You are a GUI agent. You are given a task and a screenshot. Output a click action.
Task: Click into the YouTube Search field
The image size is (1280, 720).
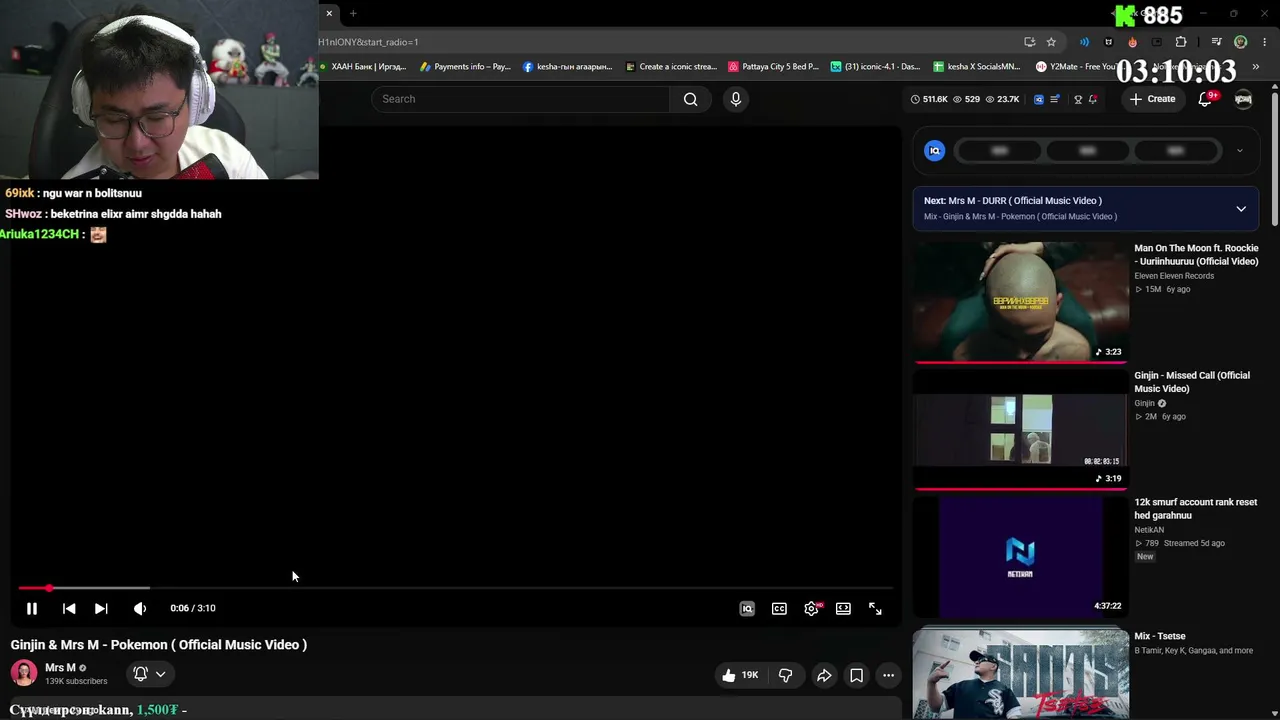coord(520,99)
